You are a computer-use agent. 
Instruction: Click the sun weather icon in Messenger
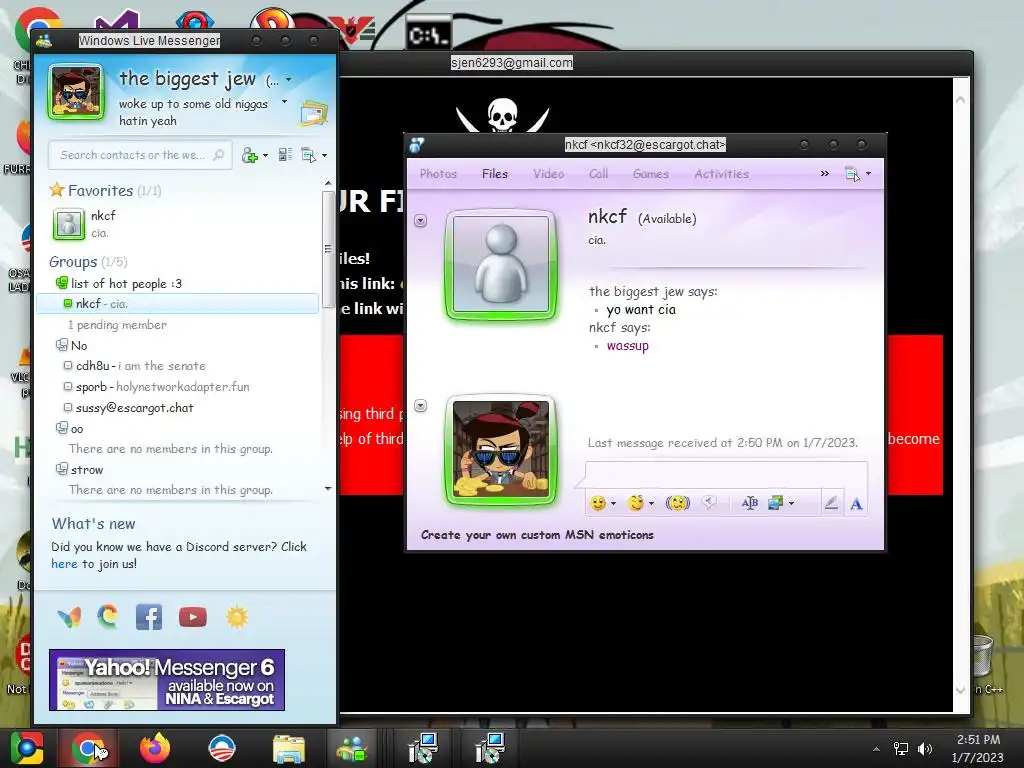[x=237, y=616]
